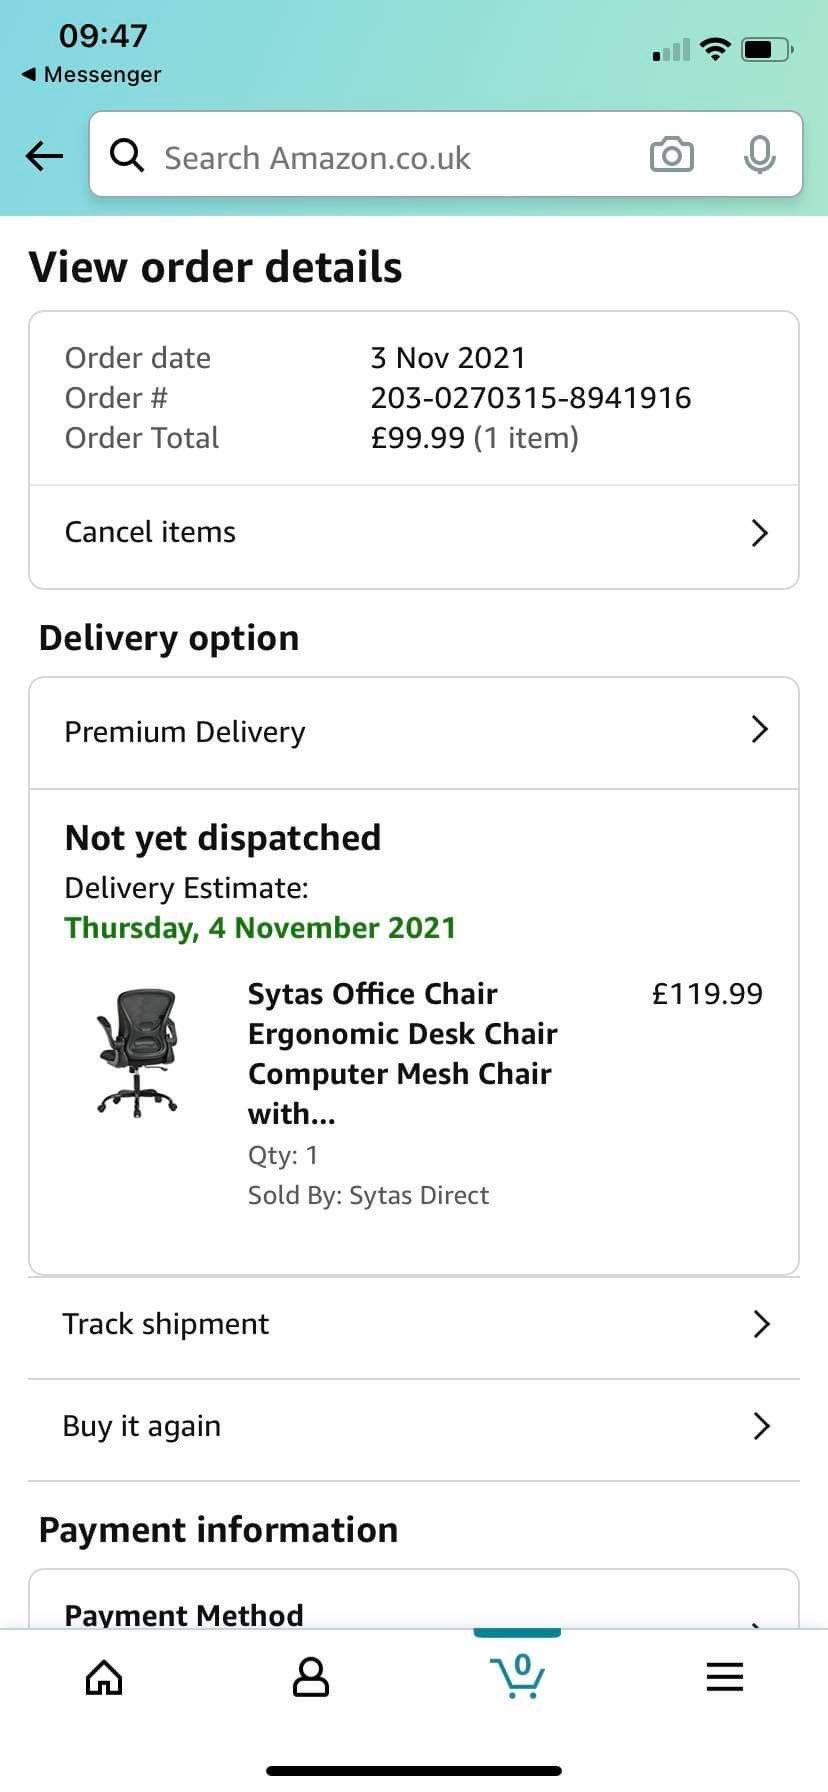The width and height of the screenshot is (828, 1792).
Task: Focus the Search Amazon.co.uk field
Action: click(380, 157)
